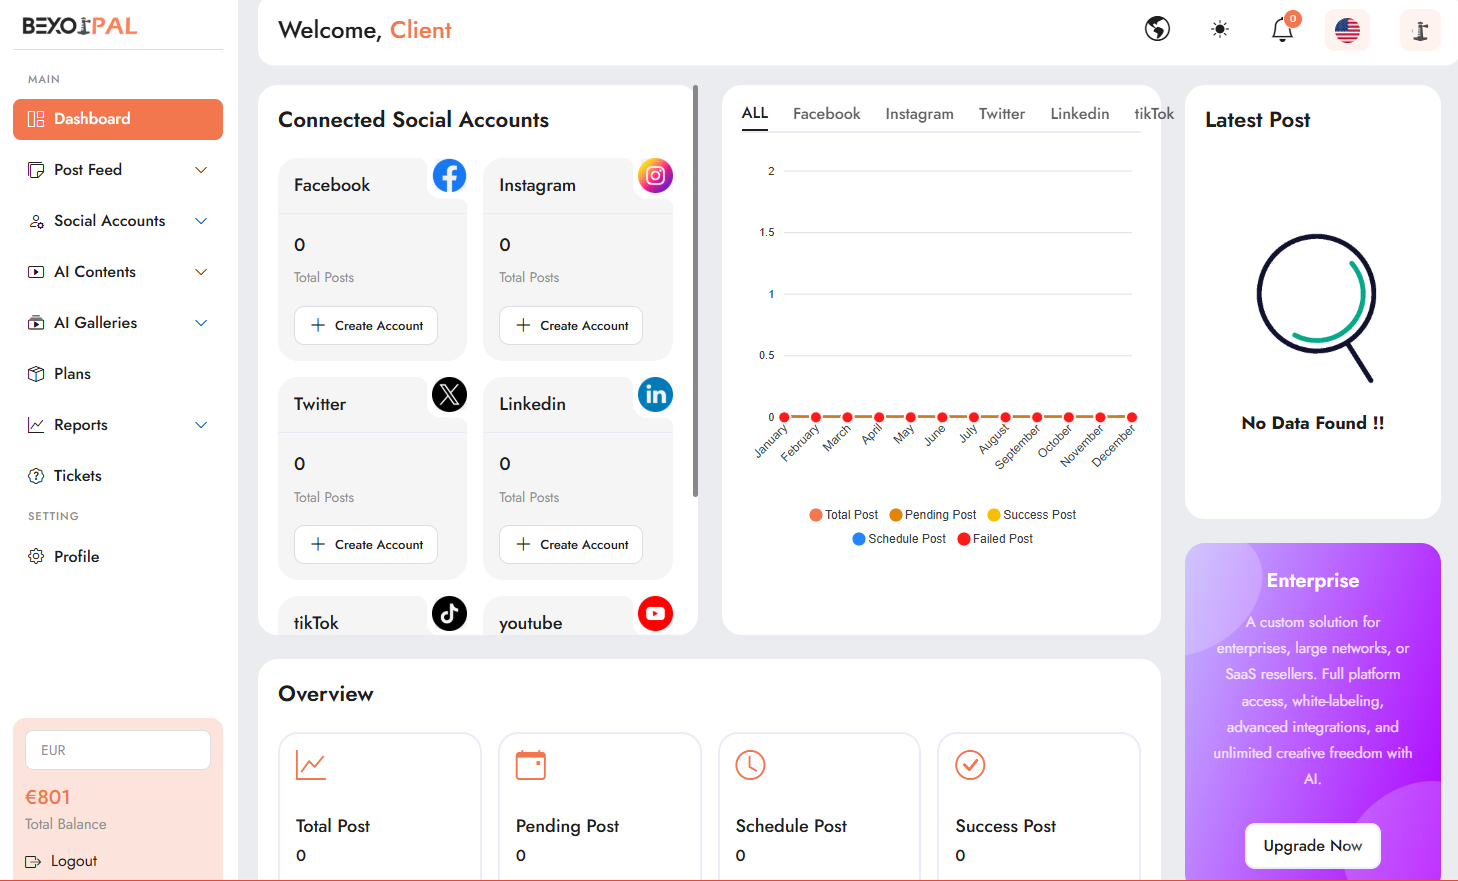Open the Dashboard menu item
The height and width of the screenshot is (881, 1458).
[118, 119]
